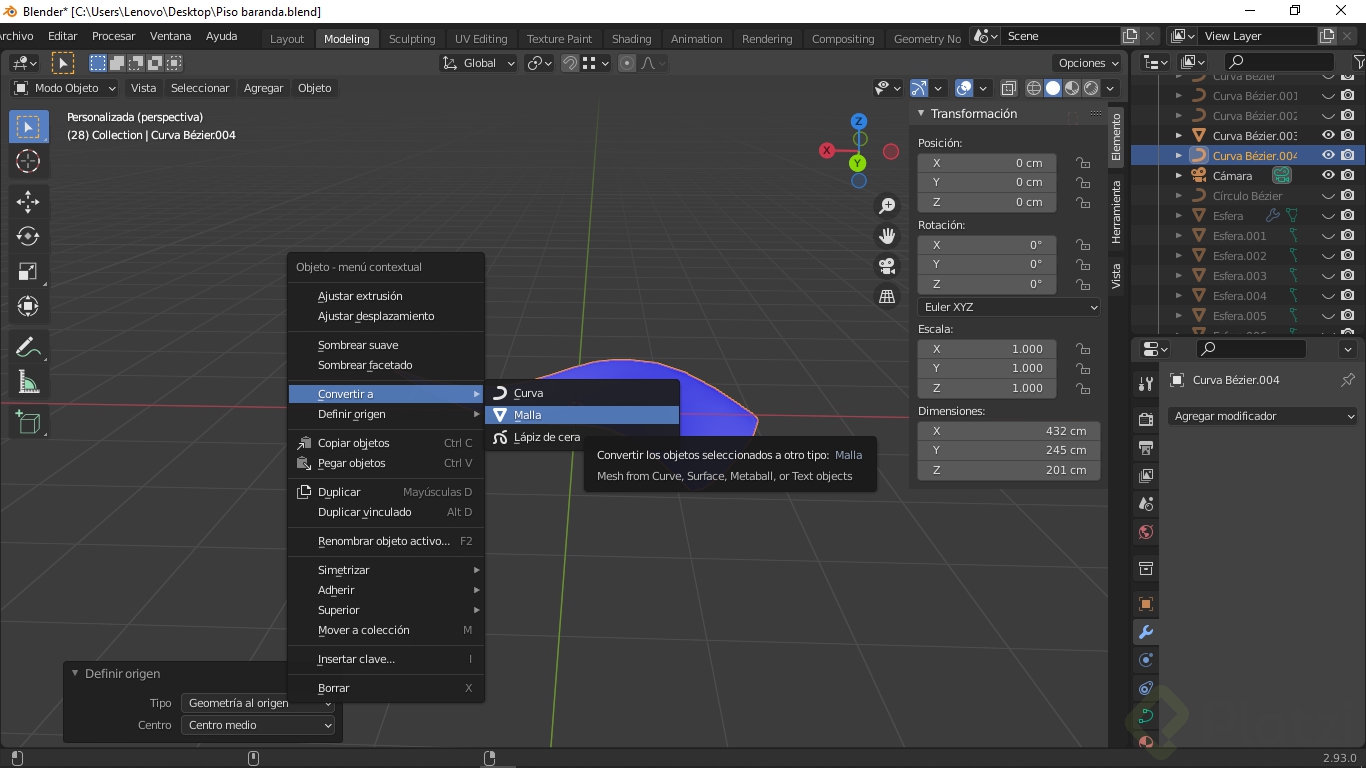This screenshot has height=768, width=1366.
Task: Lock the Posición X value
Action: 1082,163
